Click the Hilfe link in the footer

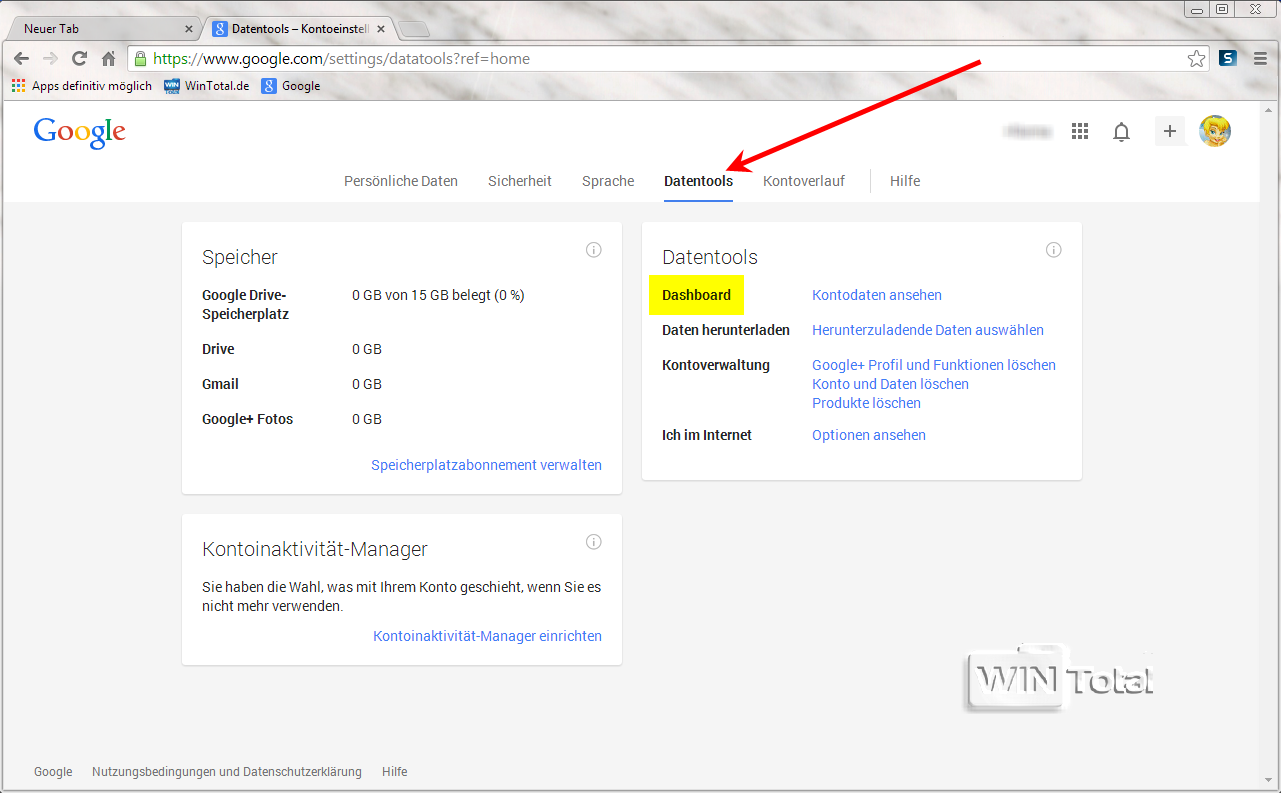tap(395, 772)
